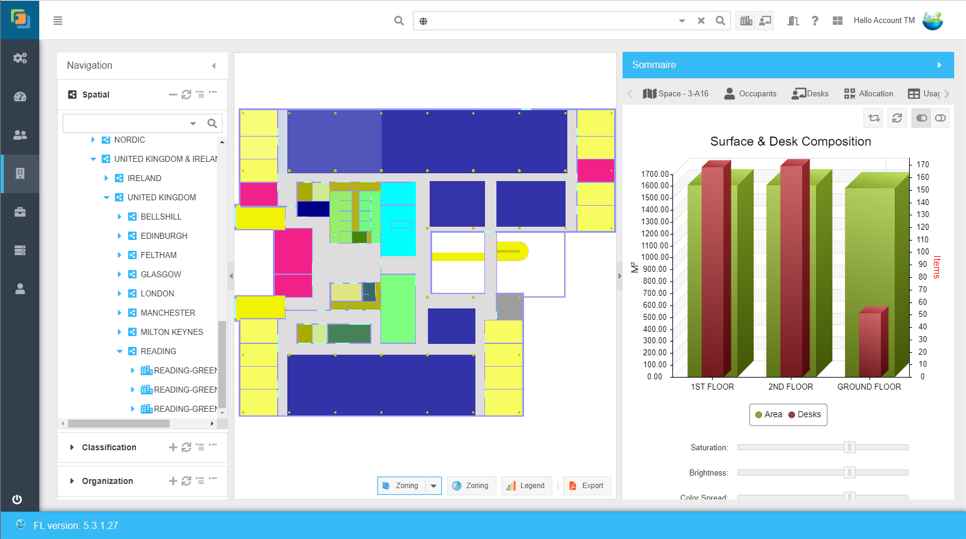Click the app logo in the top-left corner
This screenshot has height=539, width=966.
(x=20, y=19)
